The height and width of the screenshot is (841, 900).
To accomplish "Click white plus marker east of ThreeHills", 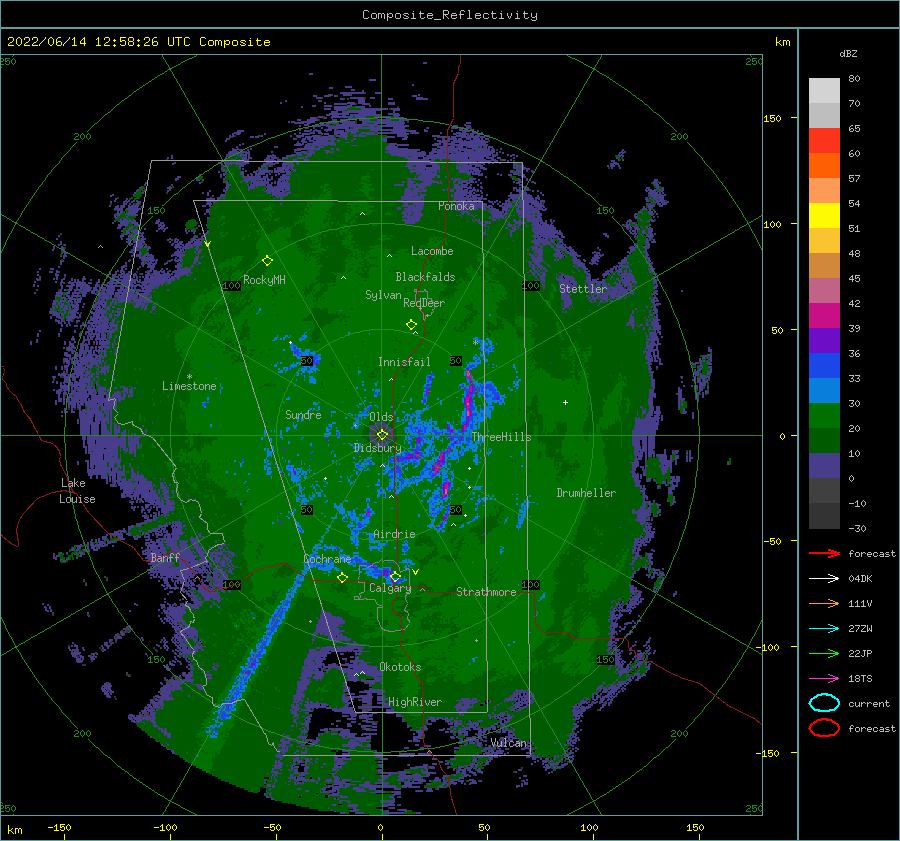I will 565,402.
